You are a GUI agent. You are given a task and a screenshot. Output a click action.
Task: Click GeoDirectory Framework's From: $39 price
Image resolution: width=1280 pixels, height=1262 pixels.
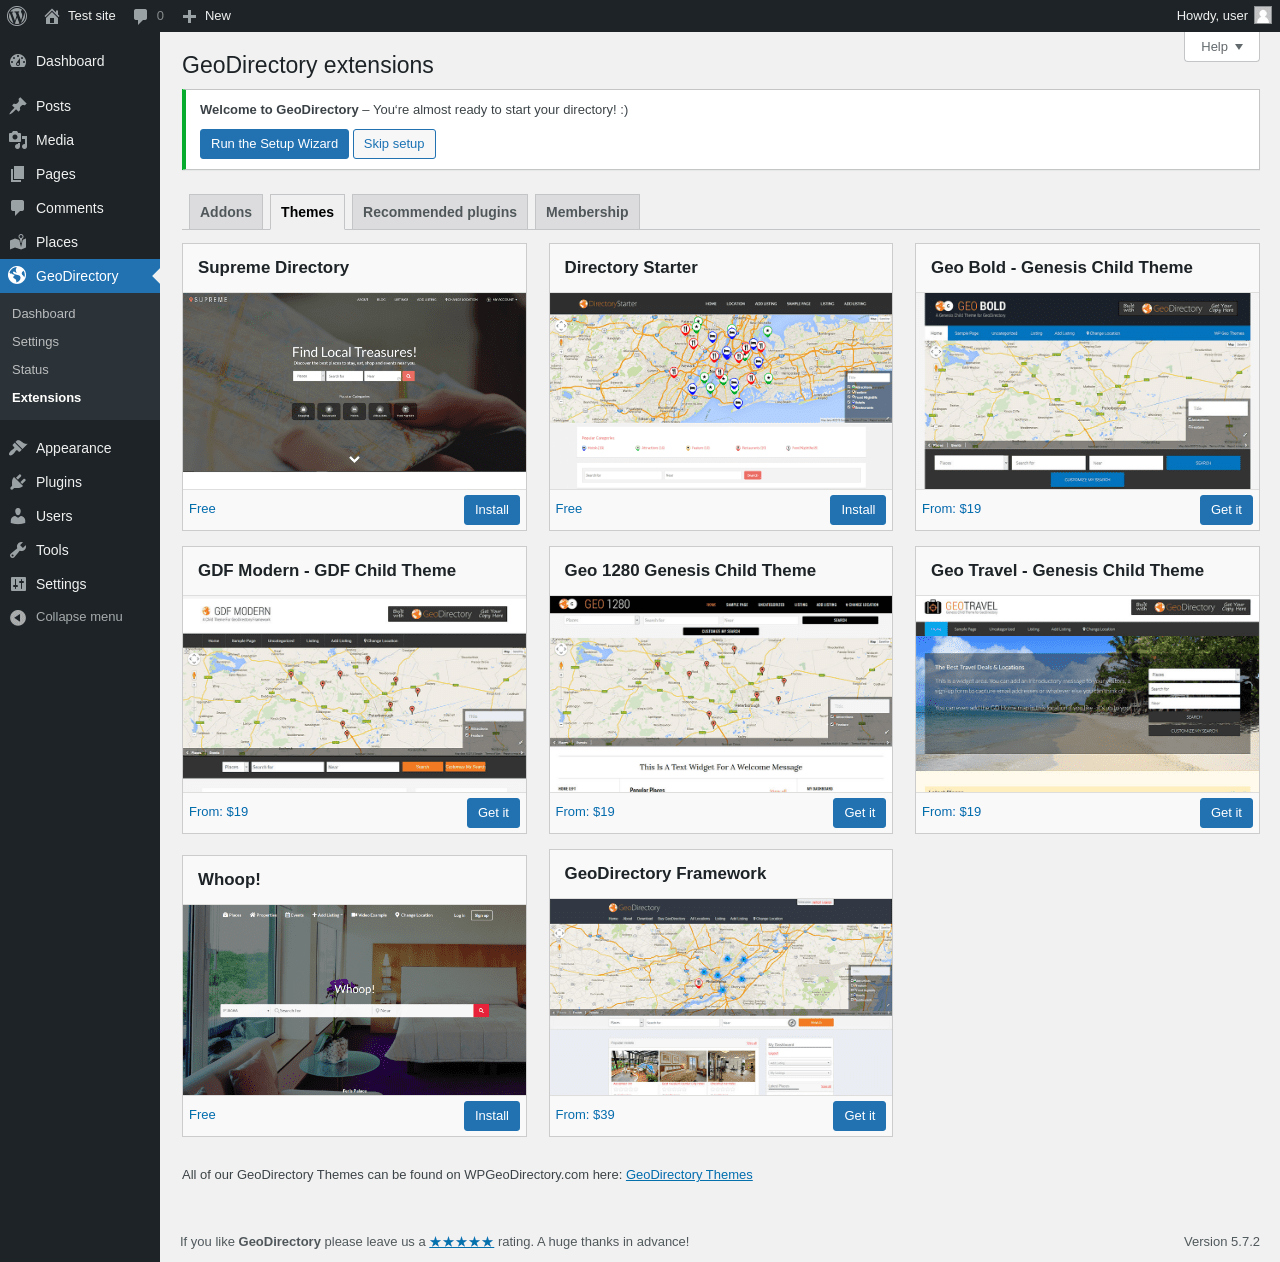click(x=585, y=1115)
